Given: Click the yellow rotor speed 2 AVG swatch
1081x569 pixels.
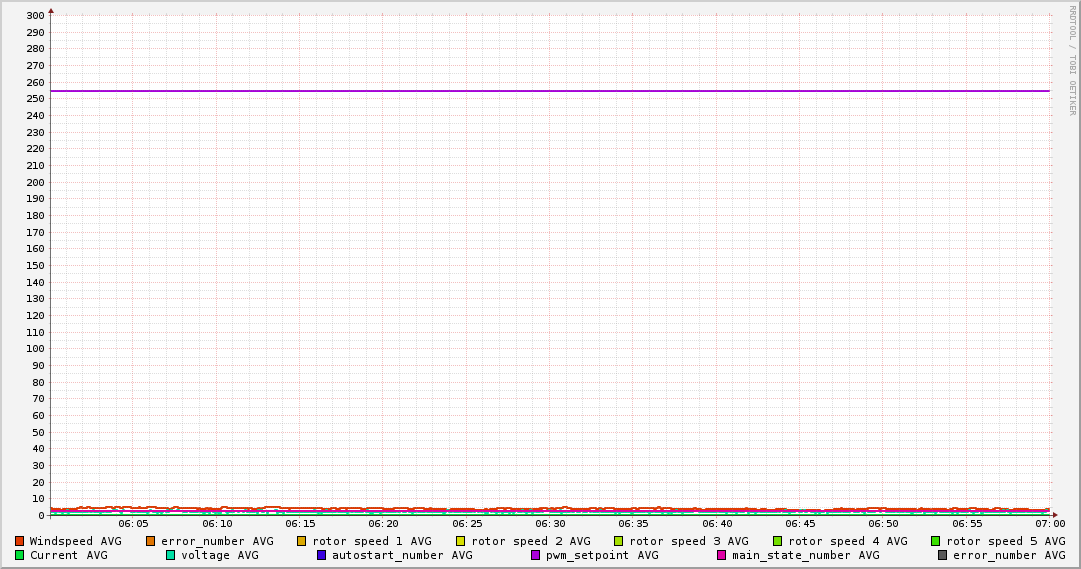Looking at the screenshot, I should (x=461, y=541).
